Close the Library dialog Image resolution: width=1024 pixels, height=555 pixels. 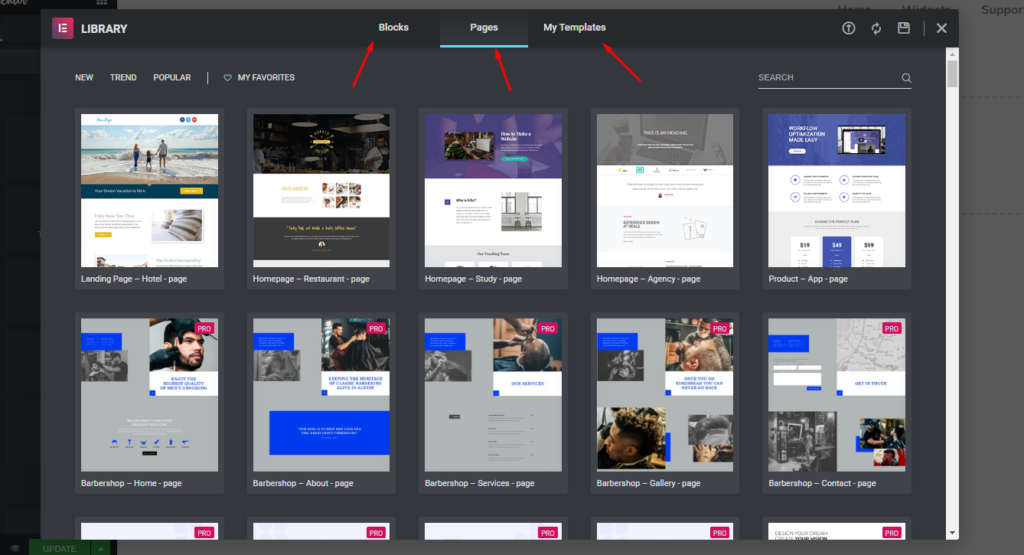pos(941,28)
